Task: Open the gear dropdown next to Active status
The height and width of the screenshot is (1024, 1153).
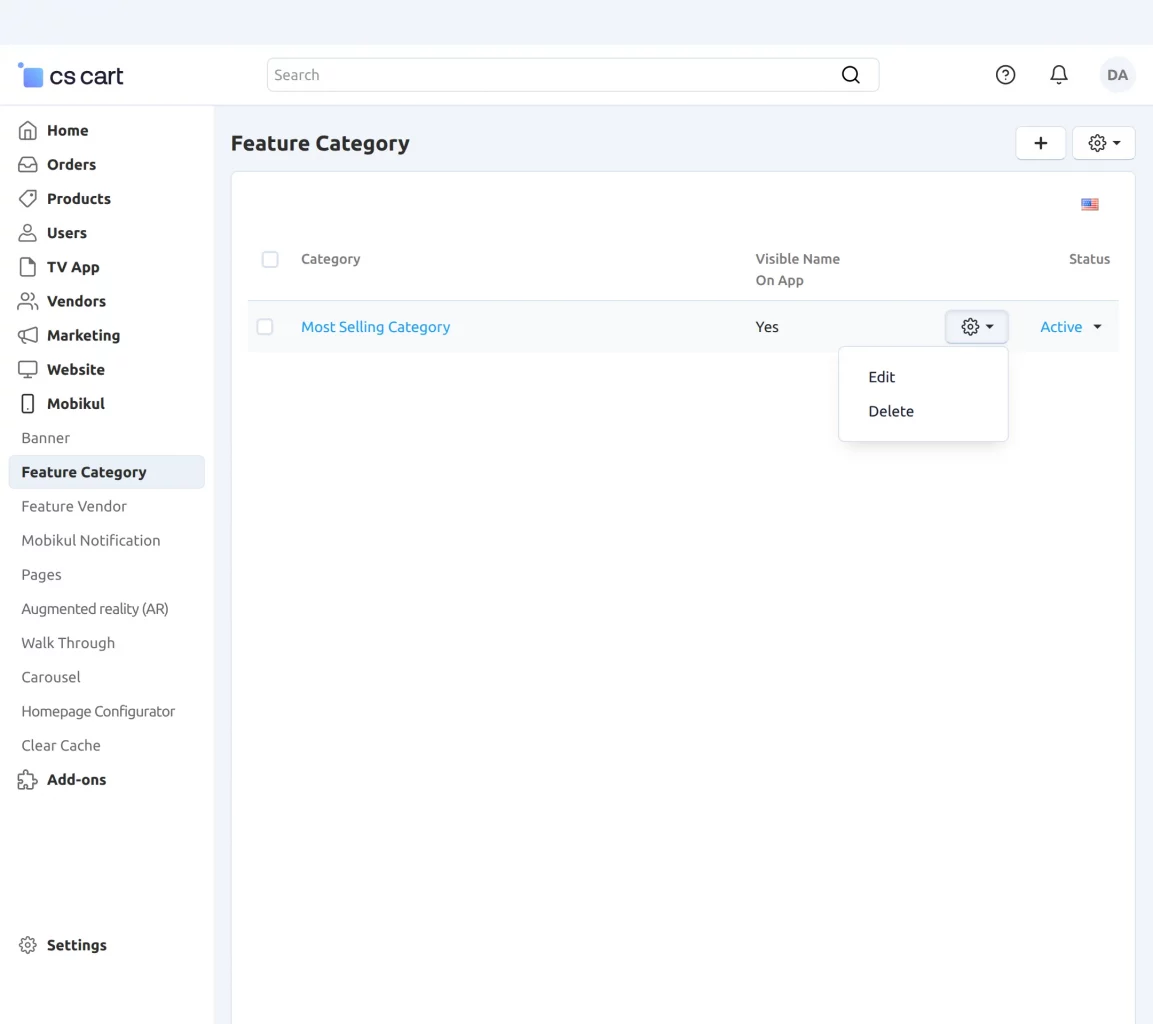Action: tap(976, 326)
